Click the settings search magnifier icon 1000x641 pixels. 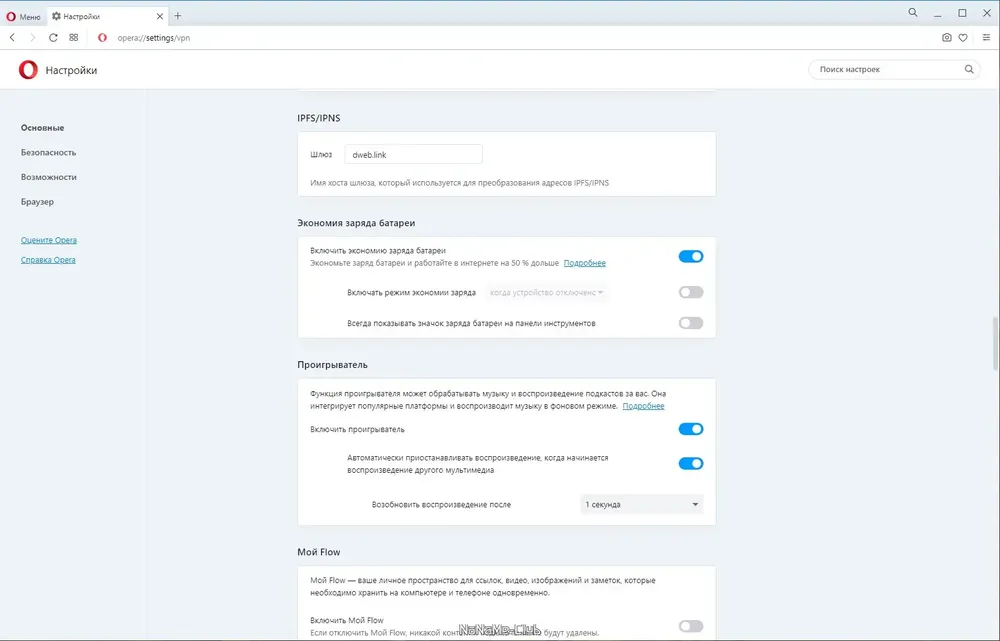click(x=969, y=70)
